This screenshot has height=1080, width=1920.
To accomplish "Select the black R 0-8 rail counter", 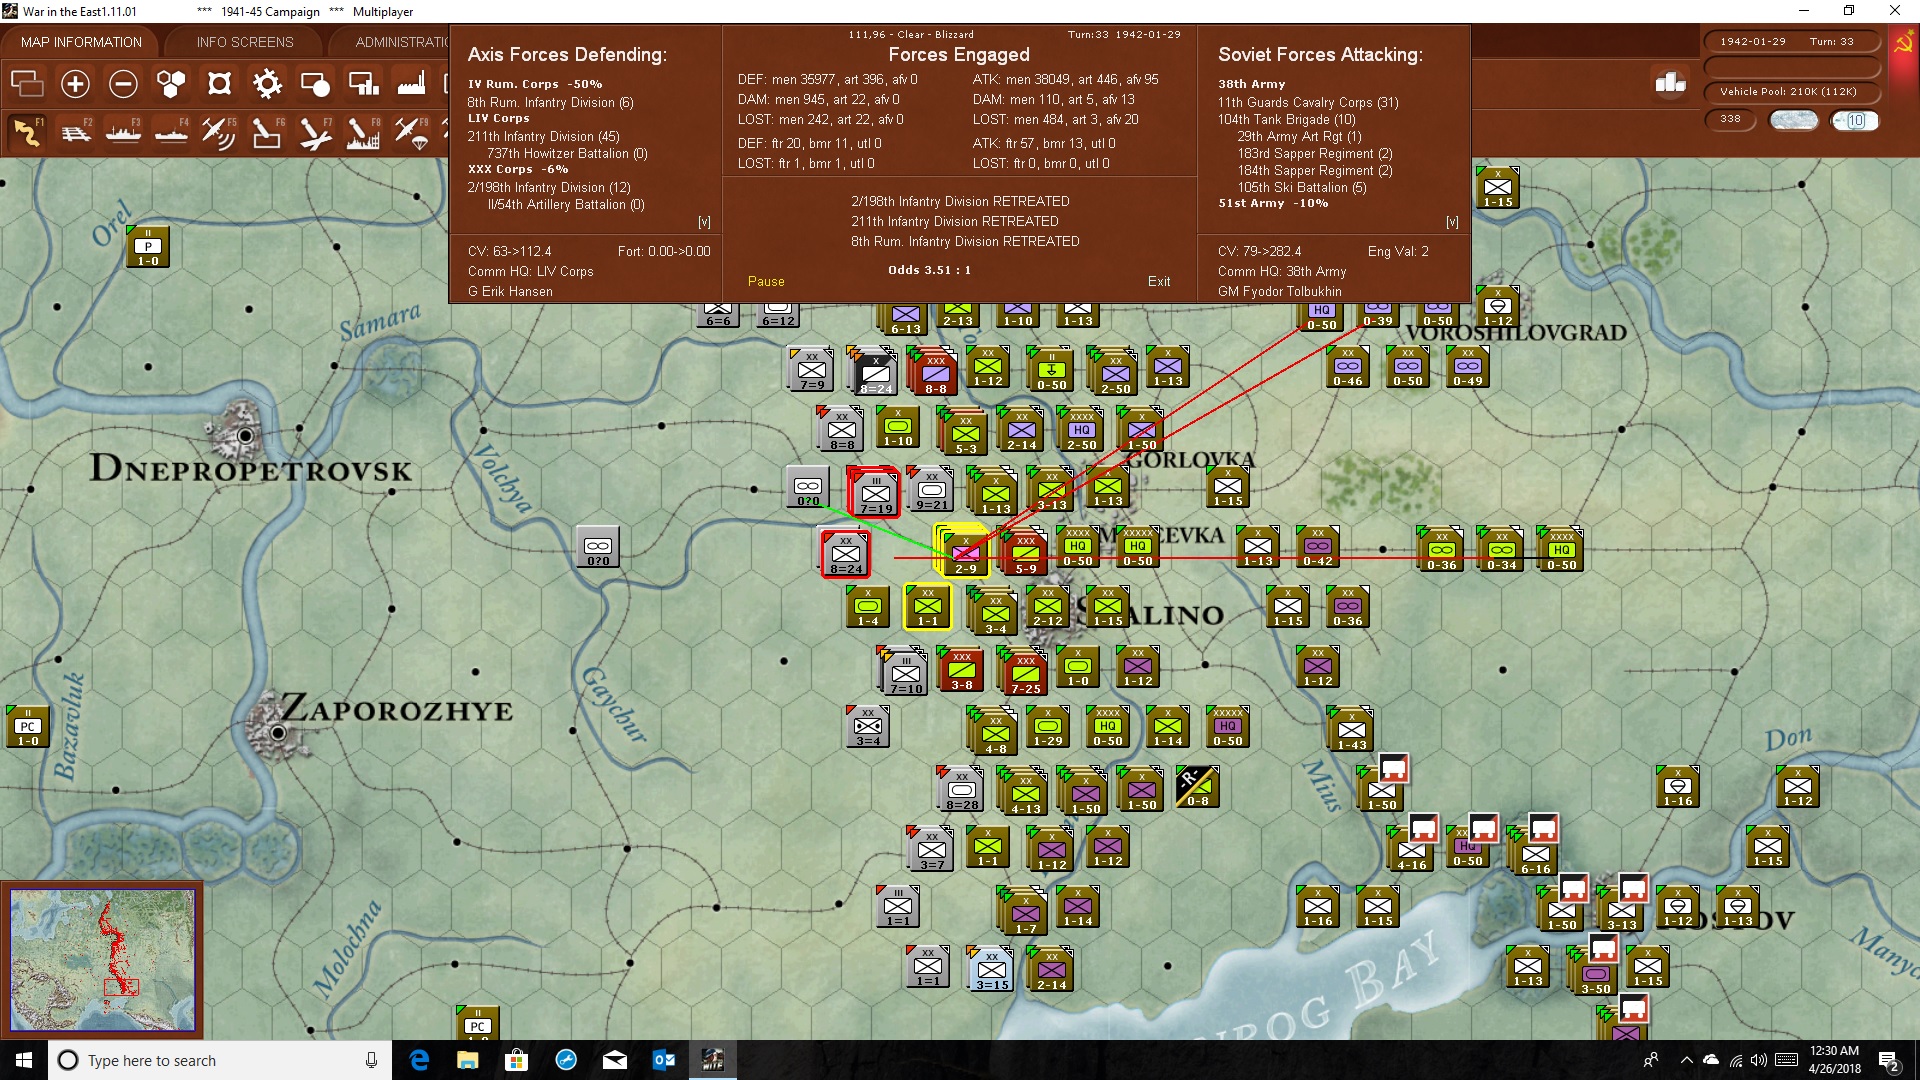I will click(x=1198, y=787).
